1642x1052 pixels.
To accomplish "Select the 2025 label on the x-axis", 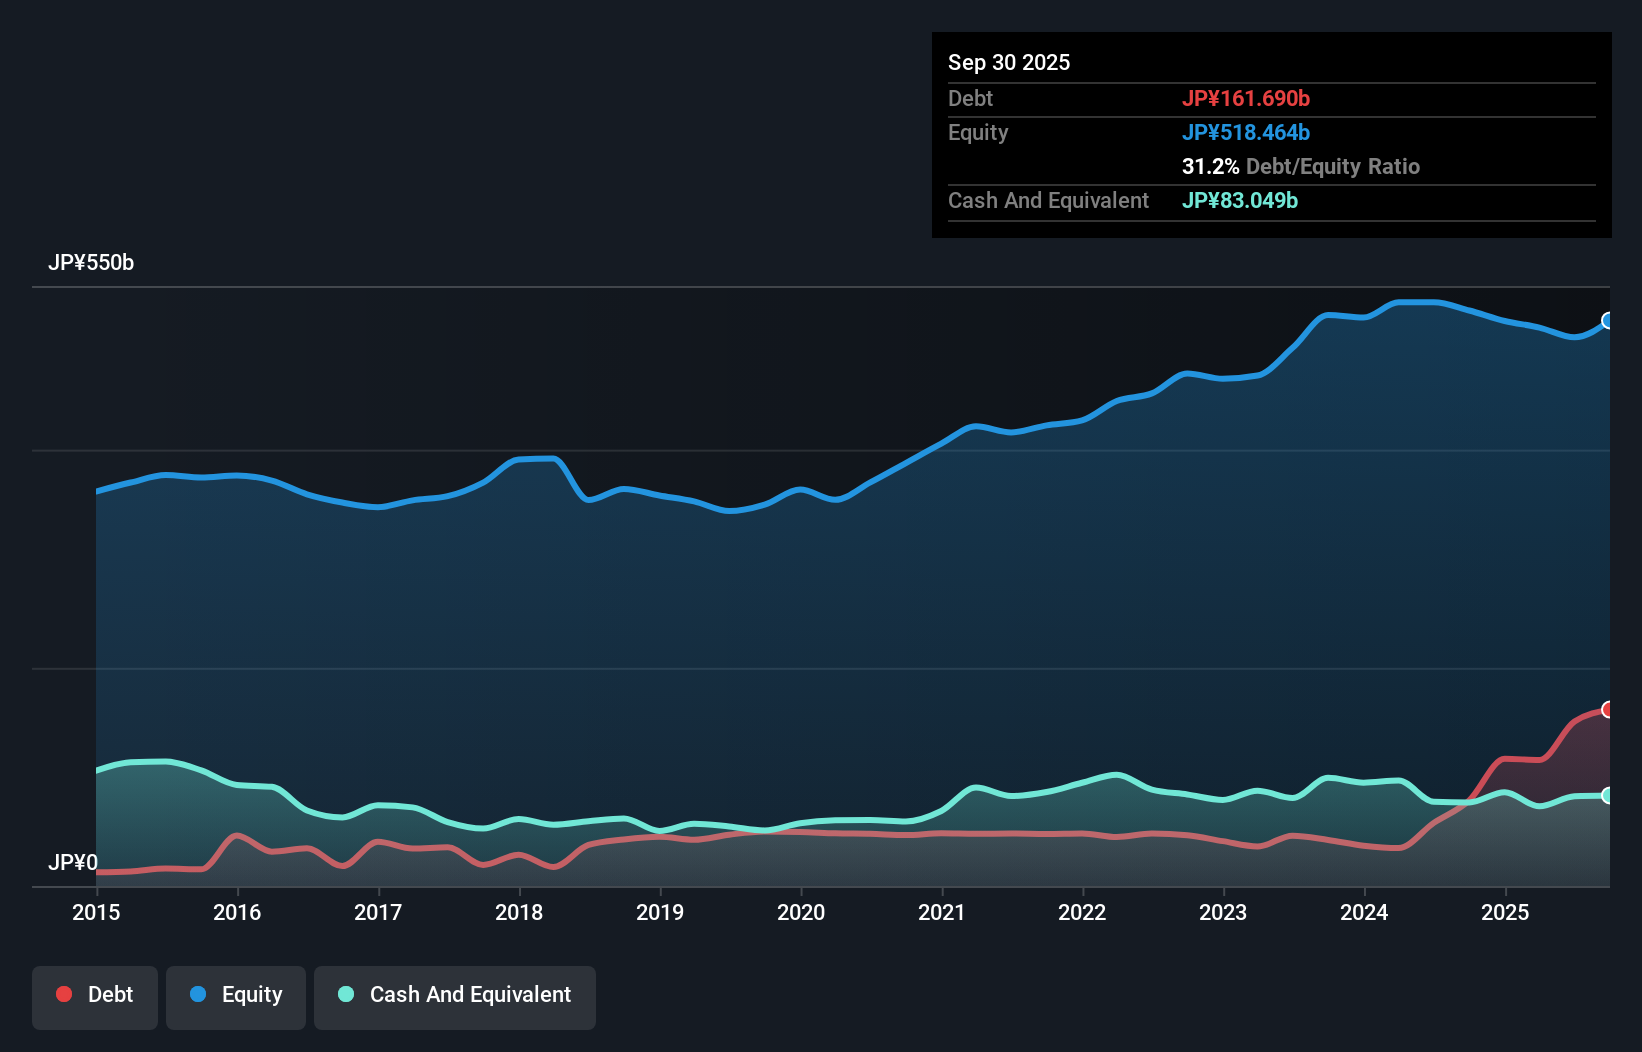I will (1506, 912).
